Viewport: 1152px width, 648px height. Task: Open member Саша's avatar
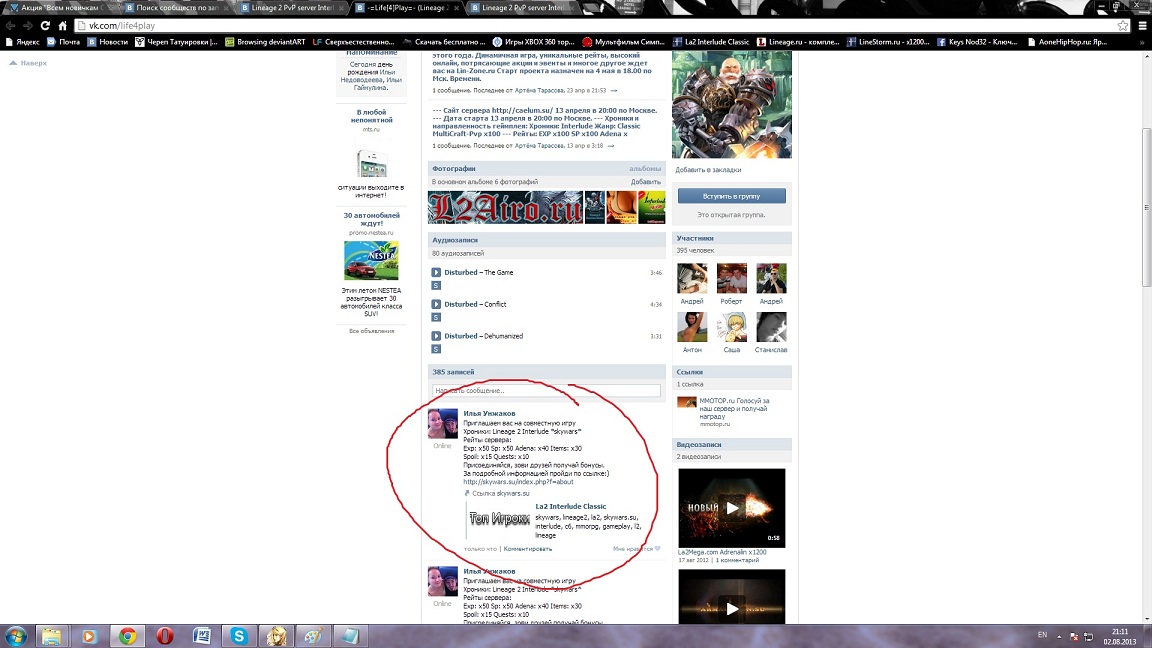[x=732, y=327]
